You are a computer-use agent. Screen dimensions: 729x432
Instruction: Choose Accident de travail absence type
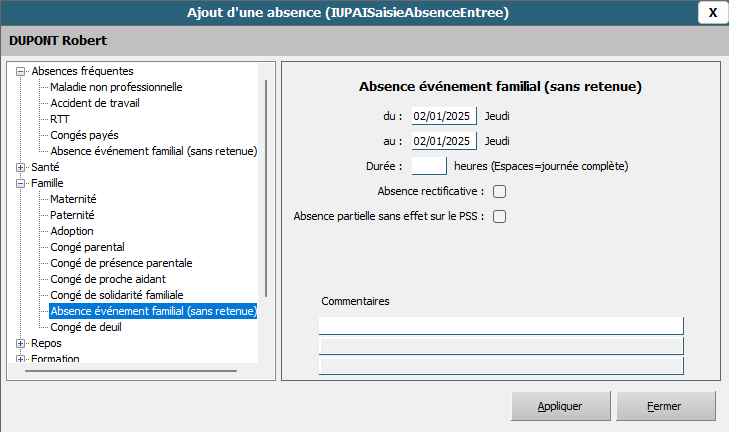coord(98,103)
